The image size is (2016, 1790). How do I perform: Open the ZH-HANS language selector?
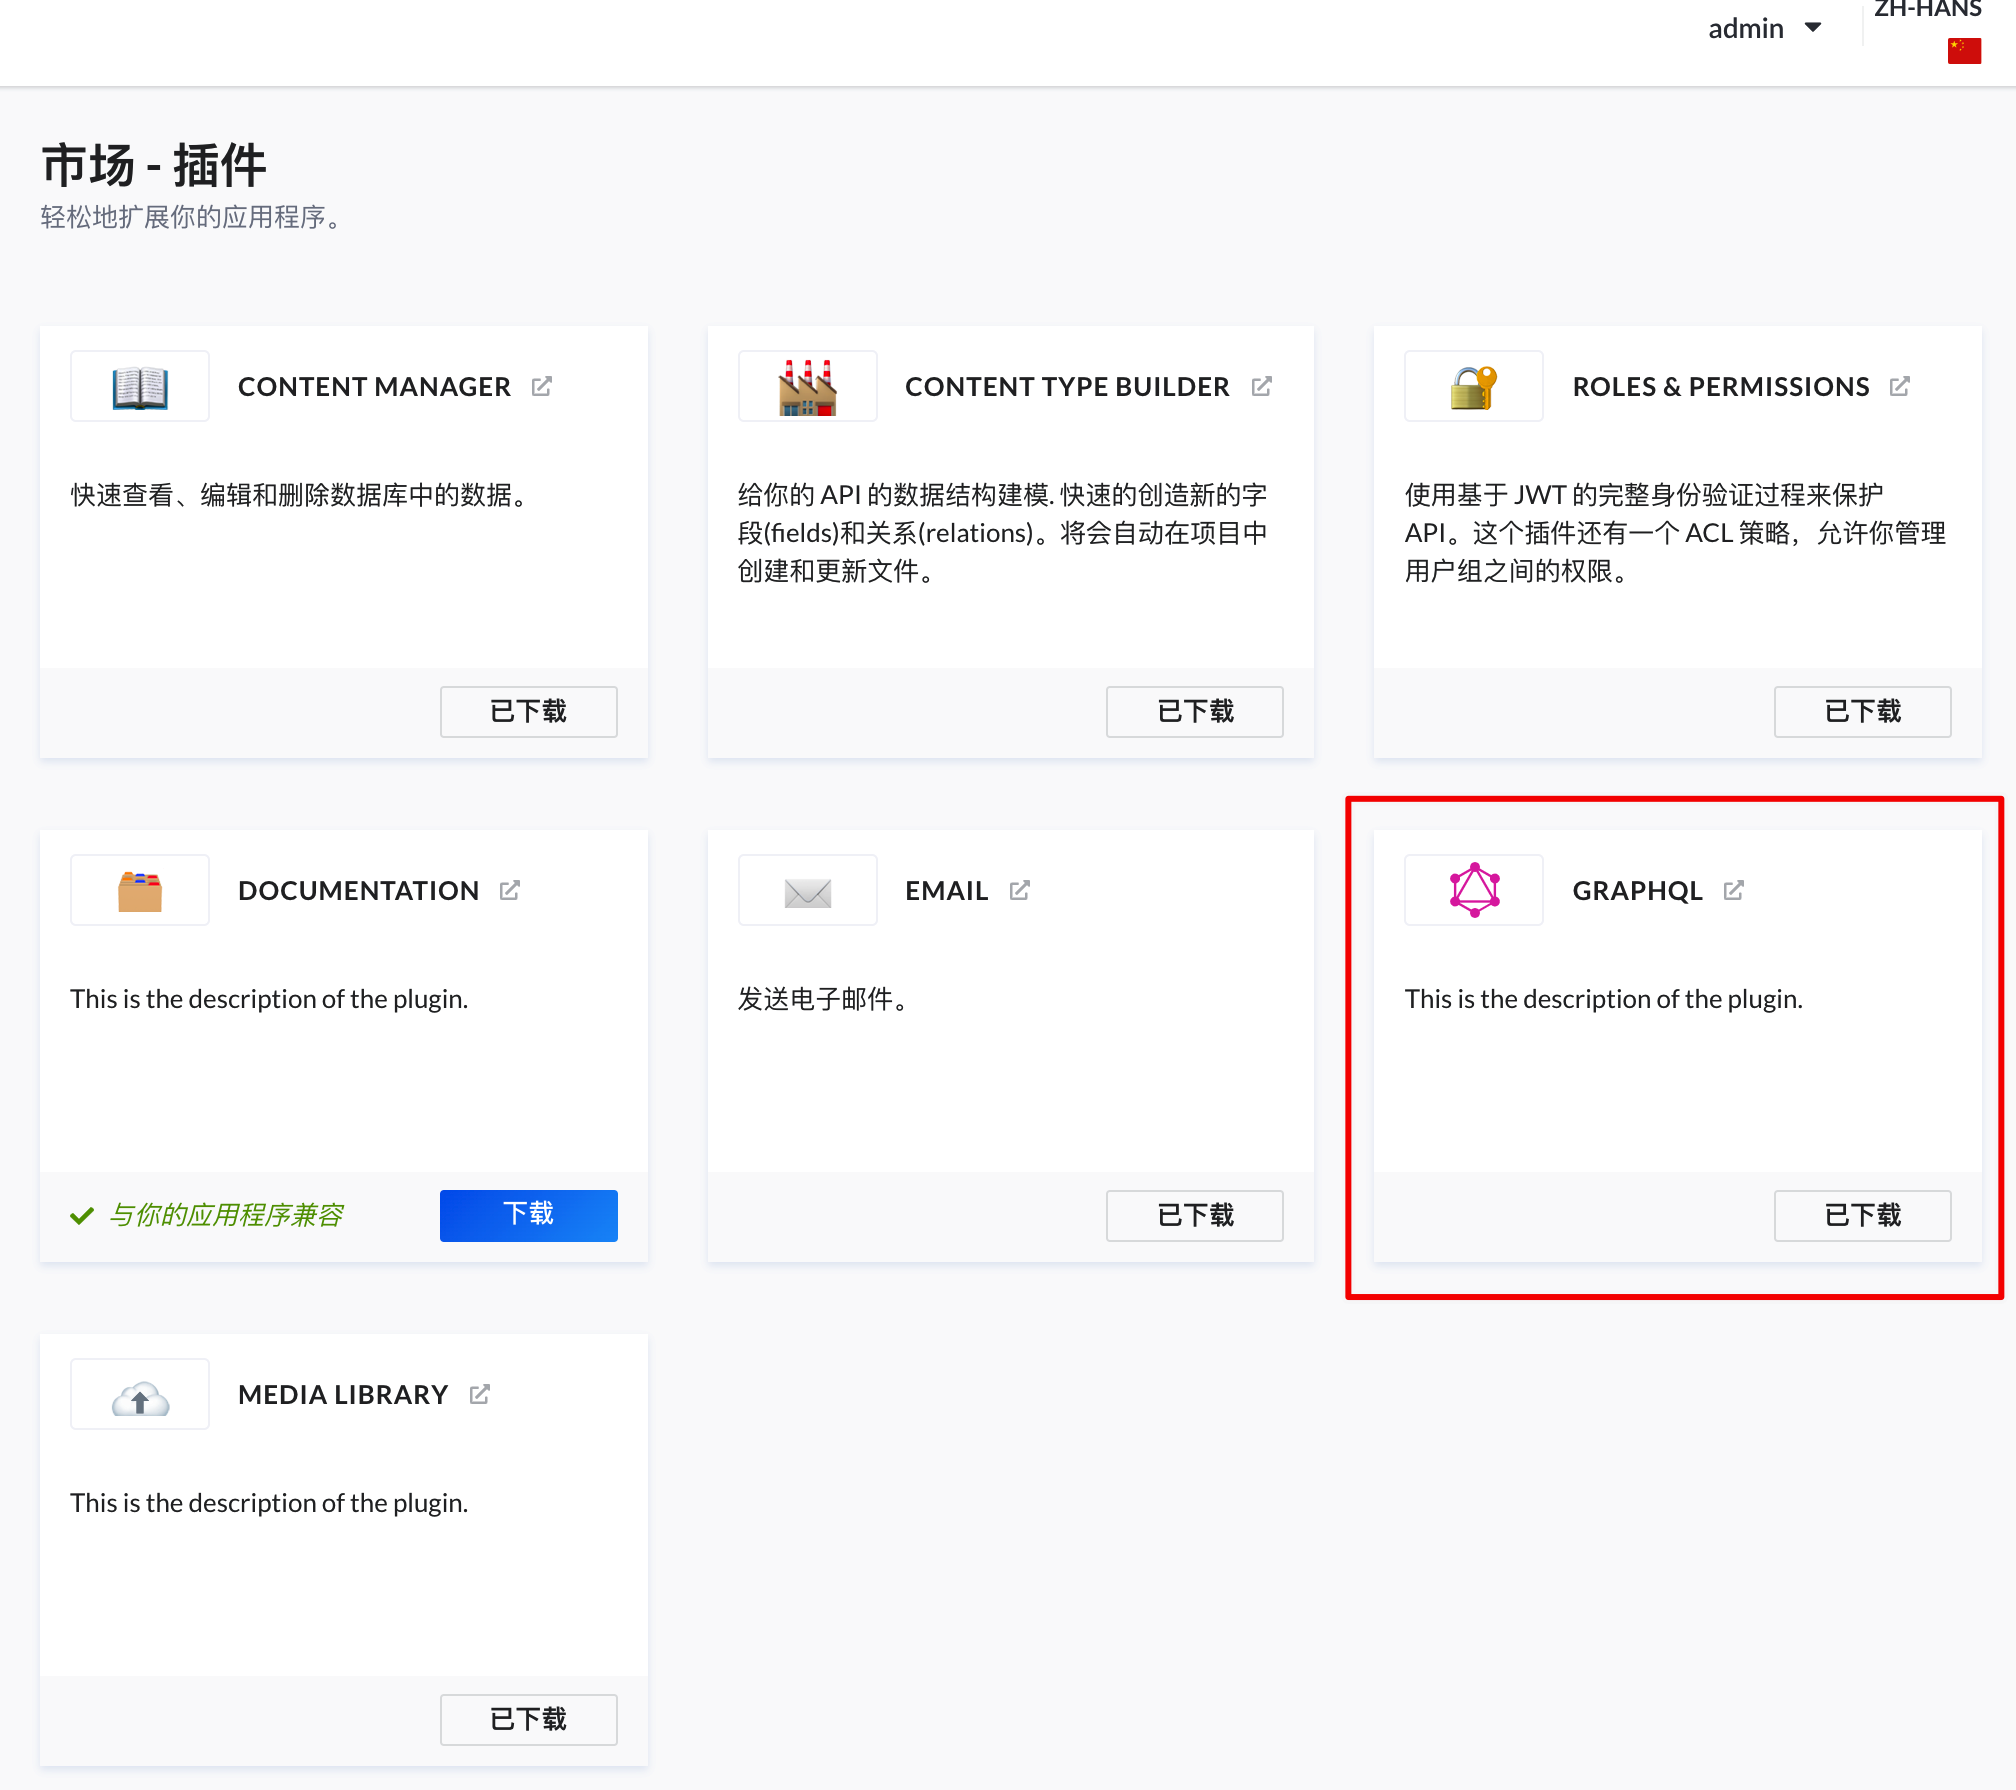point(1927,10)
